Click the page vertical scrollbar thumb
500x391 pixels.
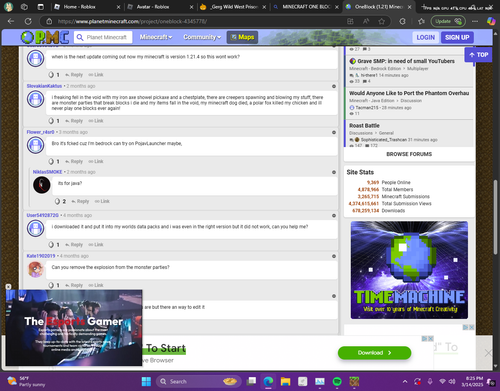496,217
